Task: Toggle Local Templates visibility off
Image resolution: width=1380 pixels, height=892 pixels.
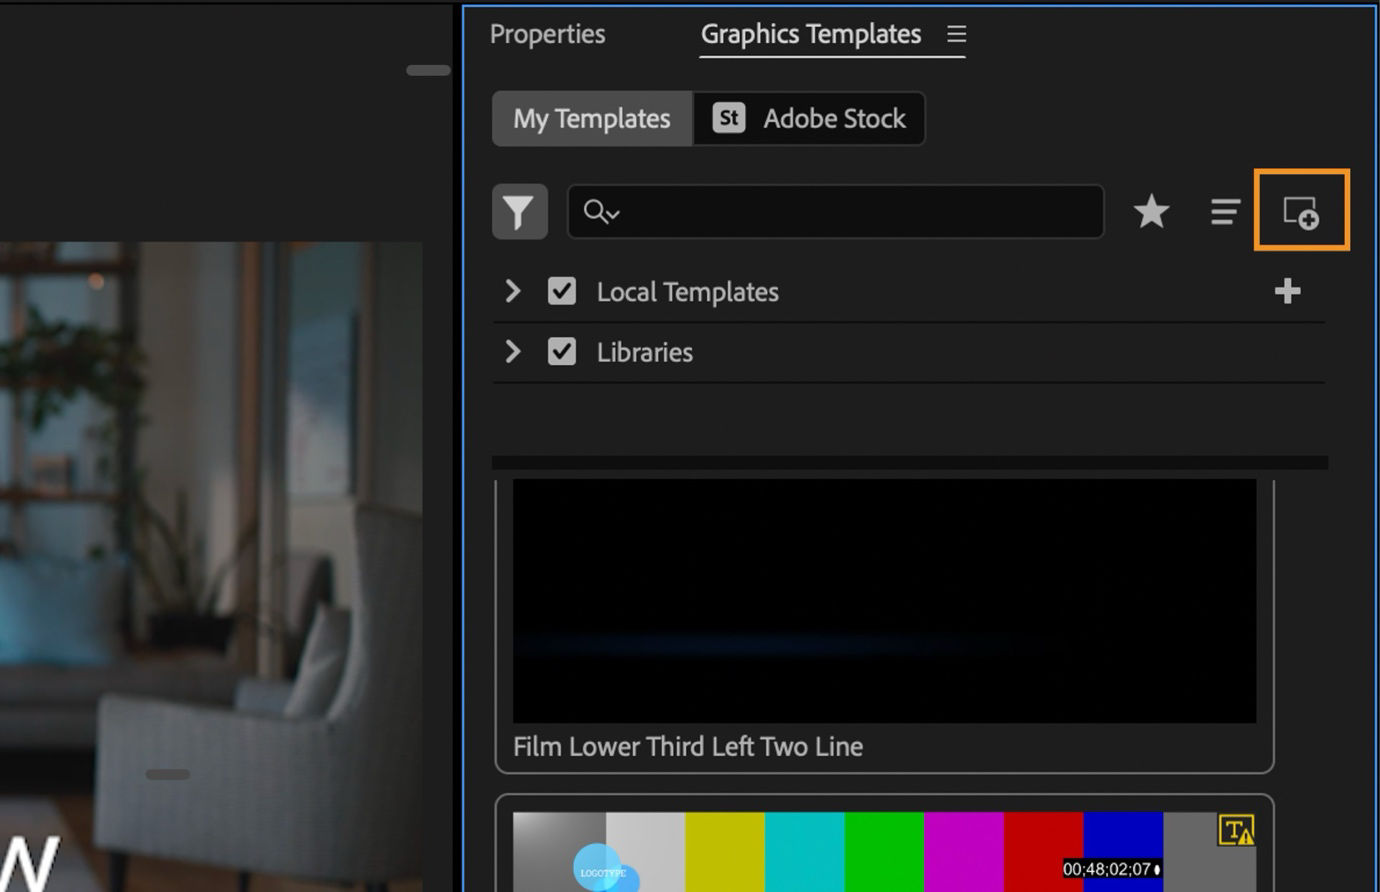Action: [561, 291]
